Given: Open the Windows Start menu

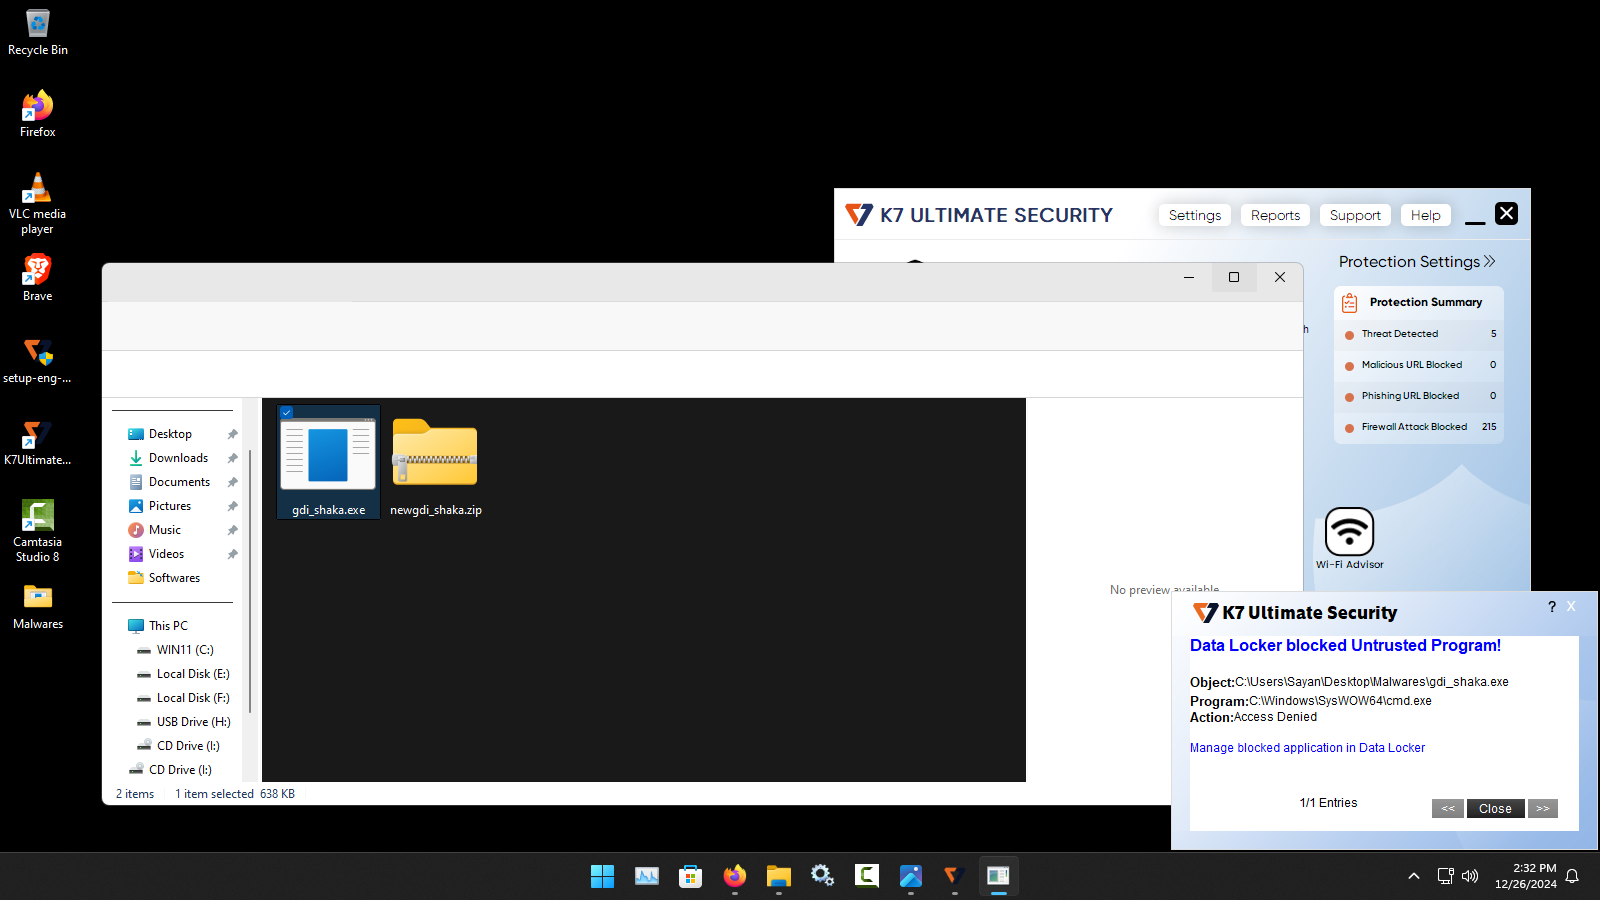Looking at the screenshot, I should coord(603,876).
